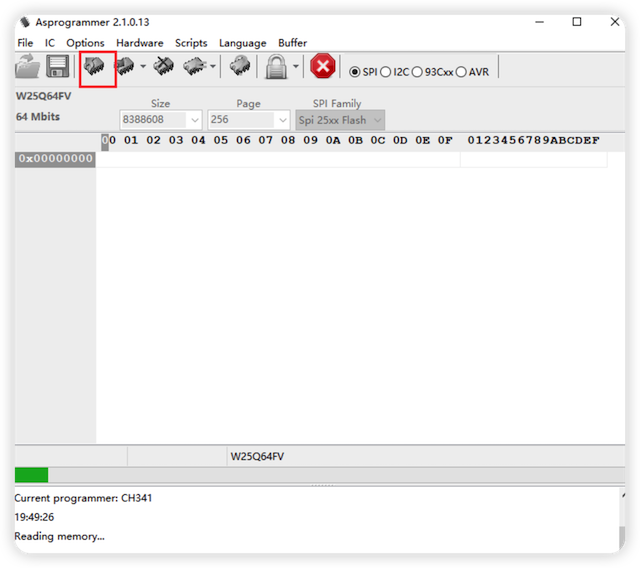The width and height of the screenshot is (640, 568).
Task: Maximize the Asprogrammer window
Action: 577,22
